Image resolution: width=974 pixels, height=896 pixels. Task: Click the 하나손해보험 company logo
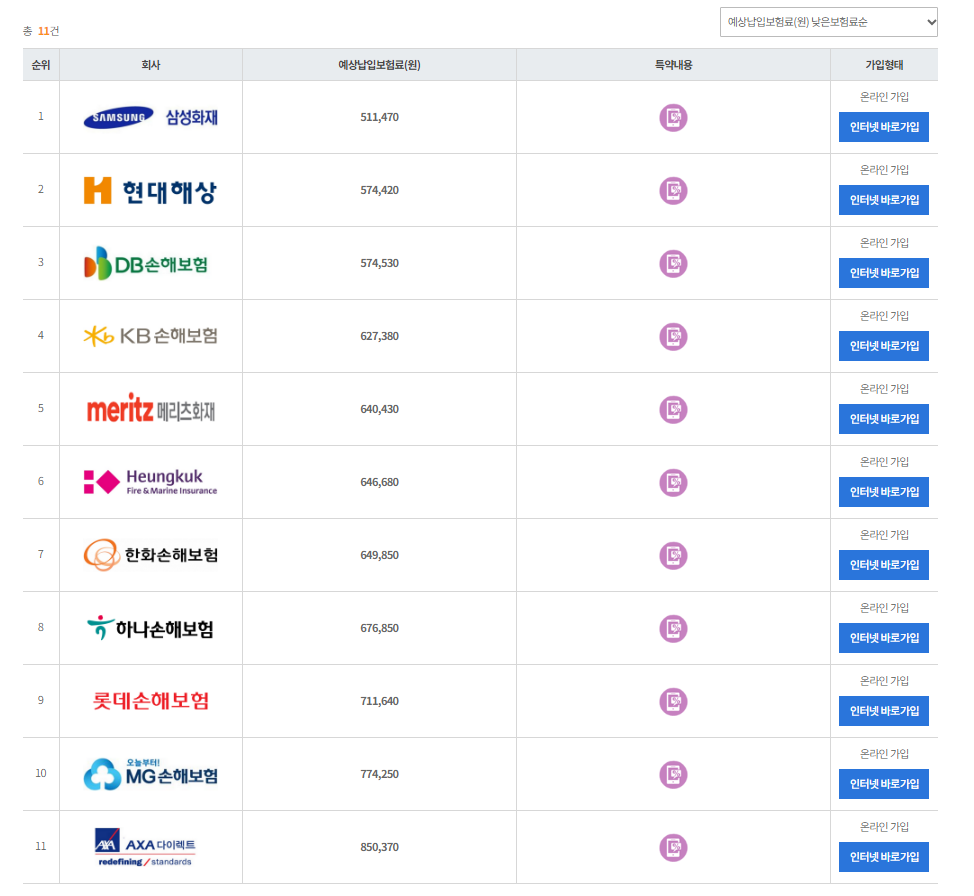tap(150, 628)
